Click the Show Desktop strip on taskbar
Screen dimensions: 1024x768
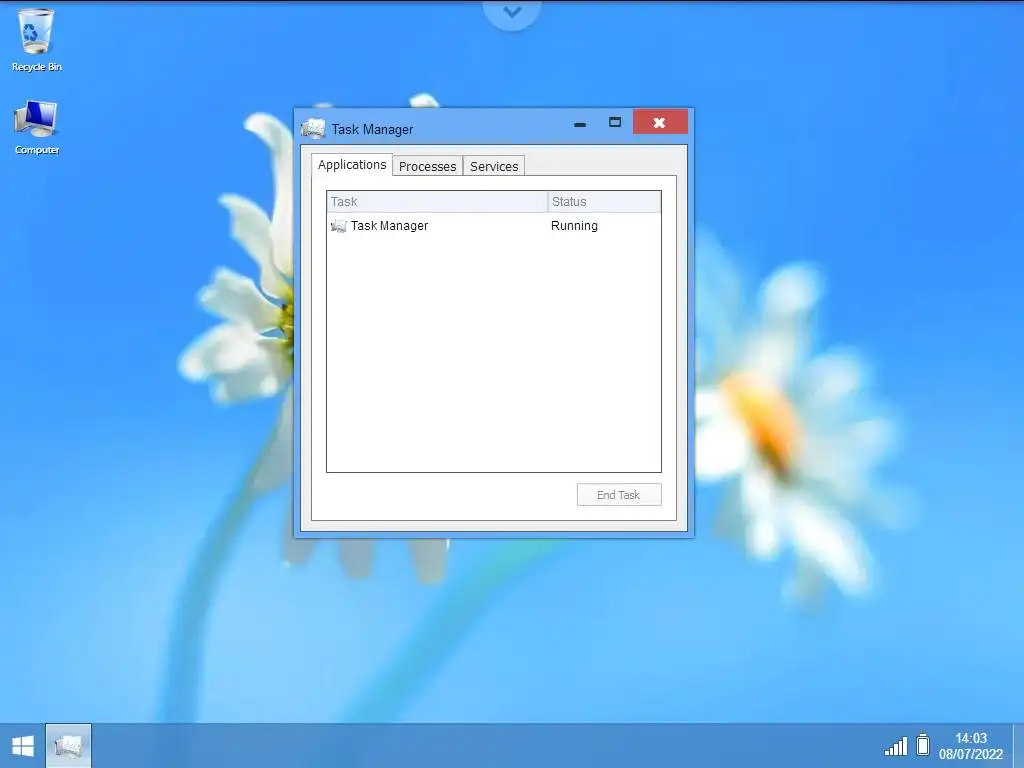pos(1017,746)
